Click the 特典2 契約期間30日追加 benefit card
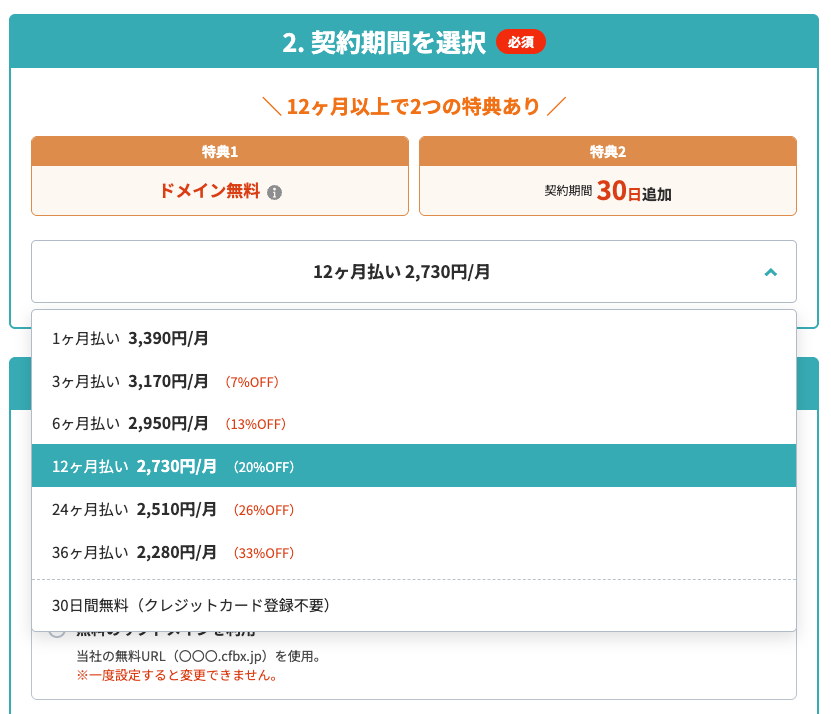Screen dimensions: 831x714 (608, 176)
